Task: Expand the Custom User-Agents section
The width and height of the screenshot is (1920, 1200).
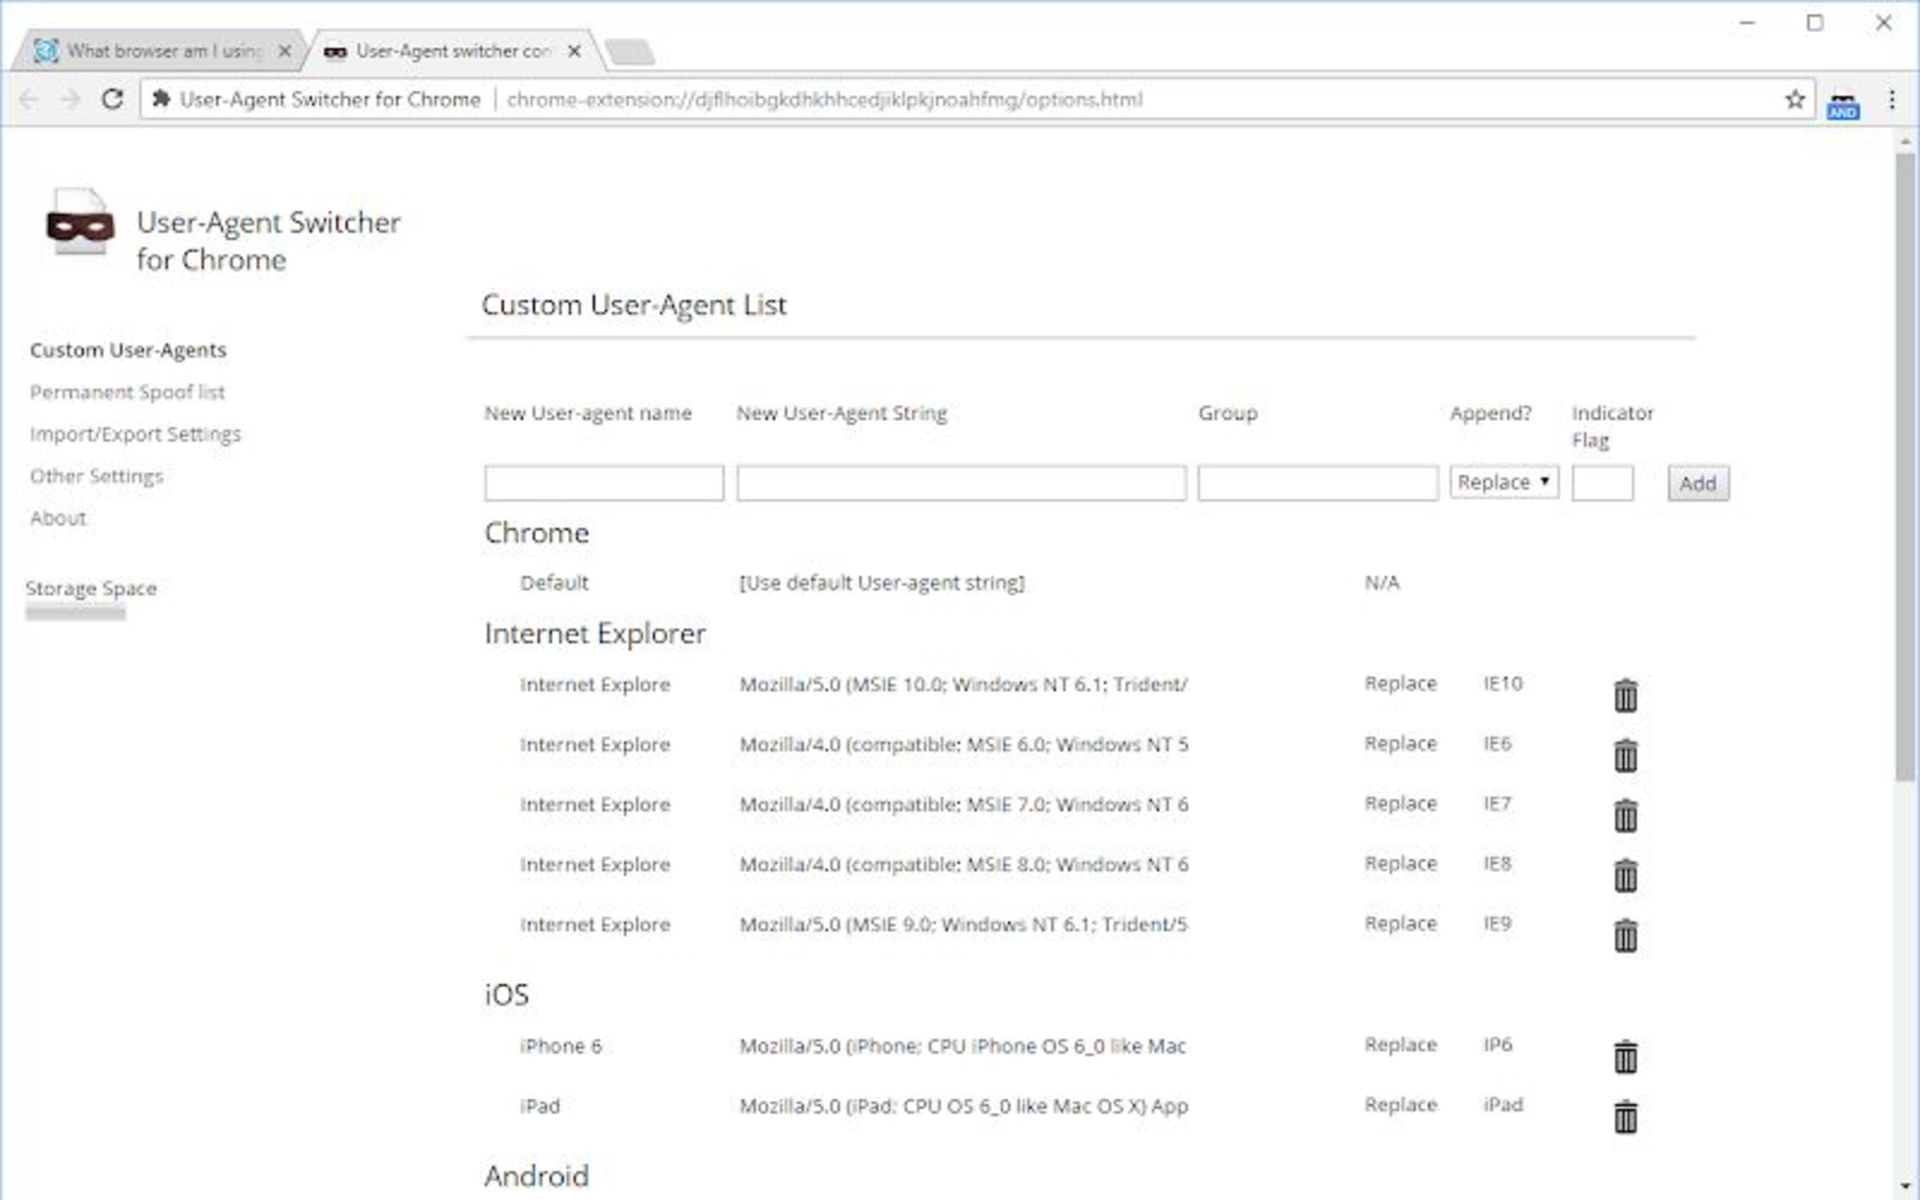Action: pyautogui.click(x=127, y=350)
